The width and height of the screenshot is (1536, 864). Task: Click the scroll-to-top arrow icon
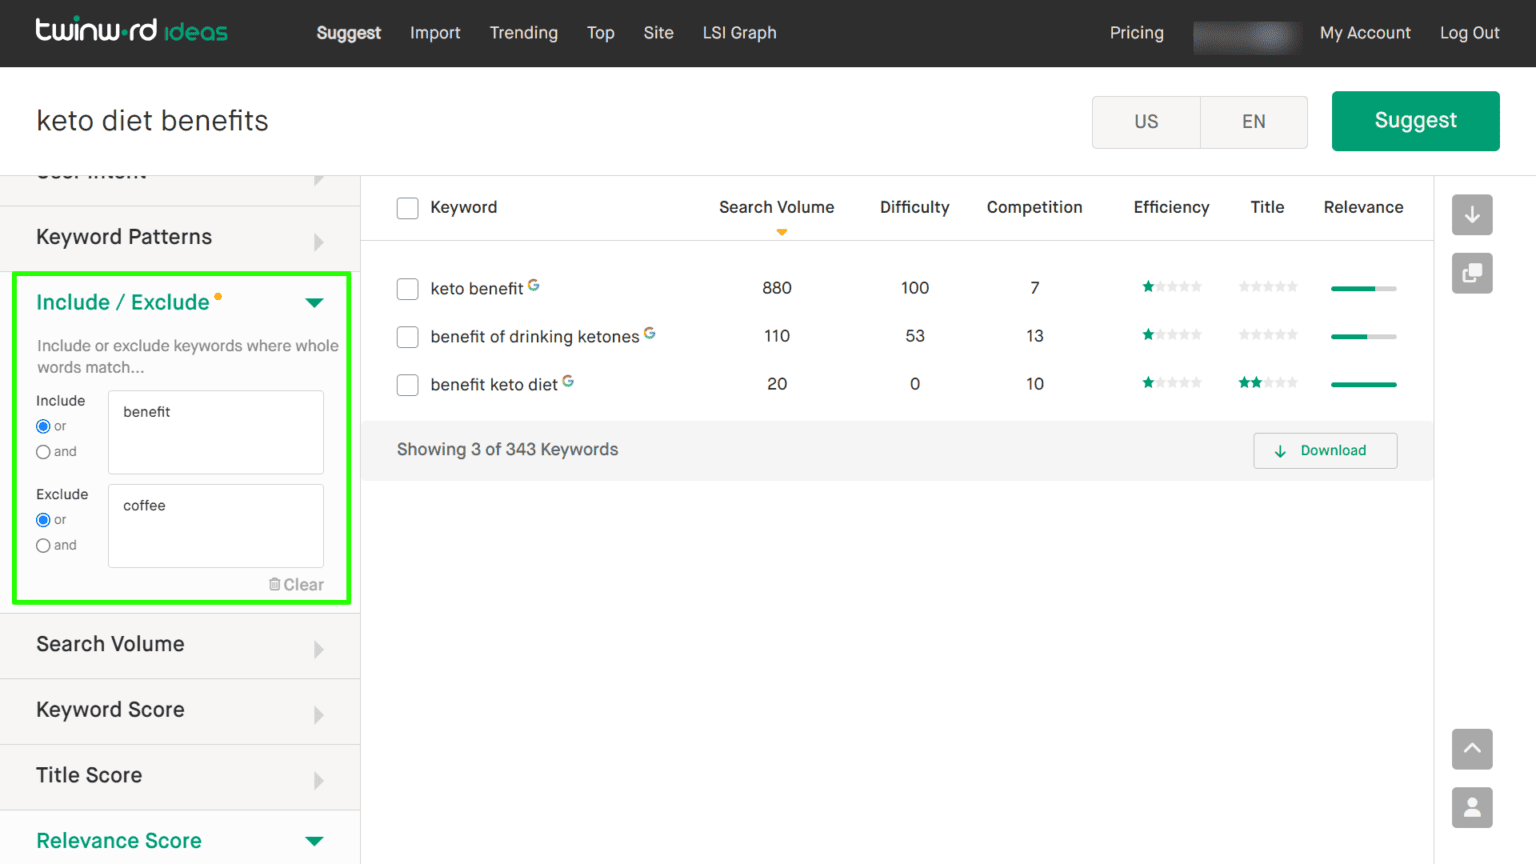point(1471,749)
